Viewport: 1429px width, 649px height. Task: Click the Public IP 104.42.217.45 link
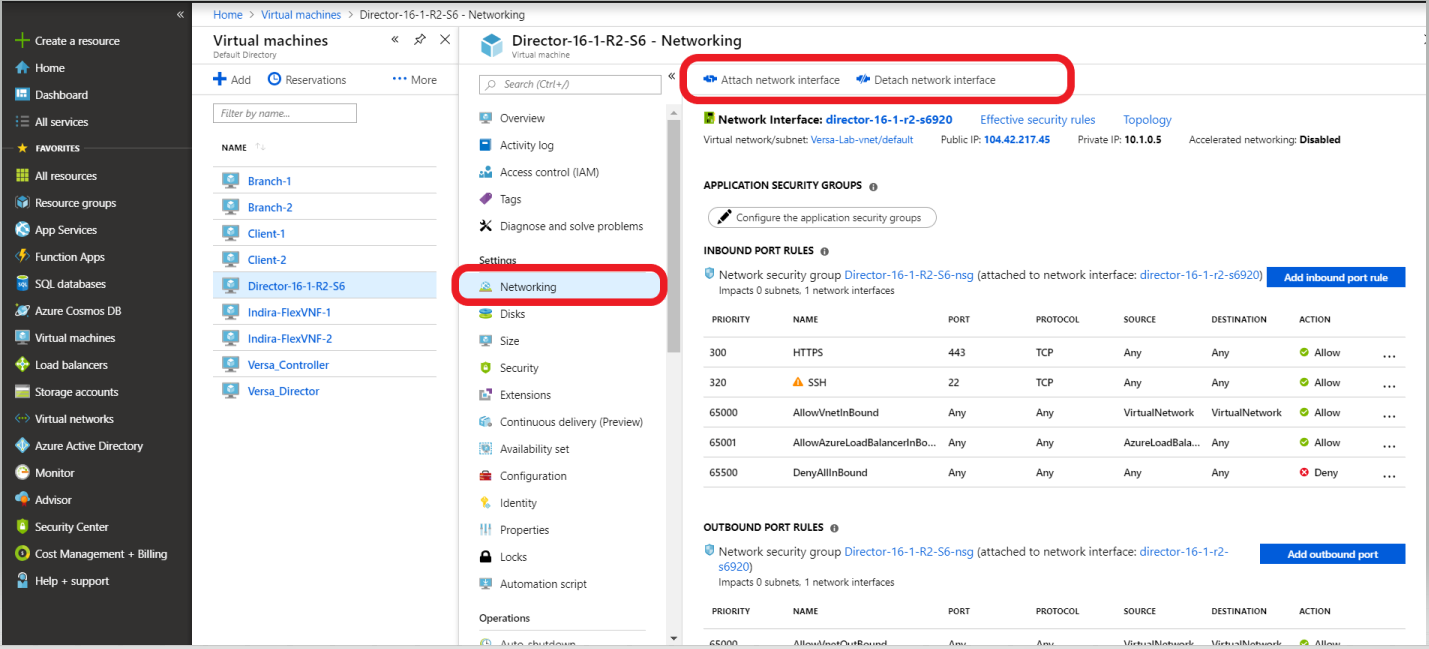pos(1016,140)
